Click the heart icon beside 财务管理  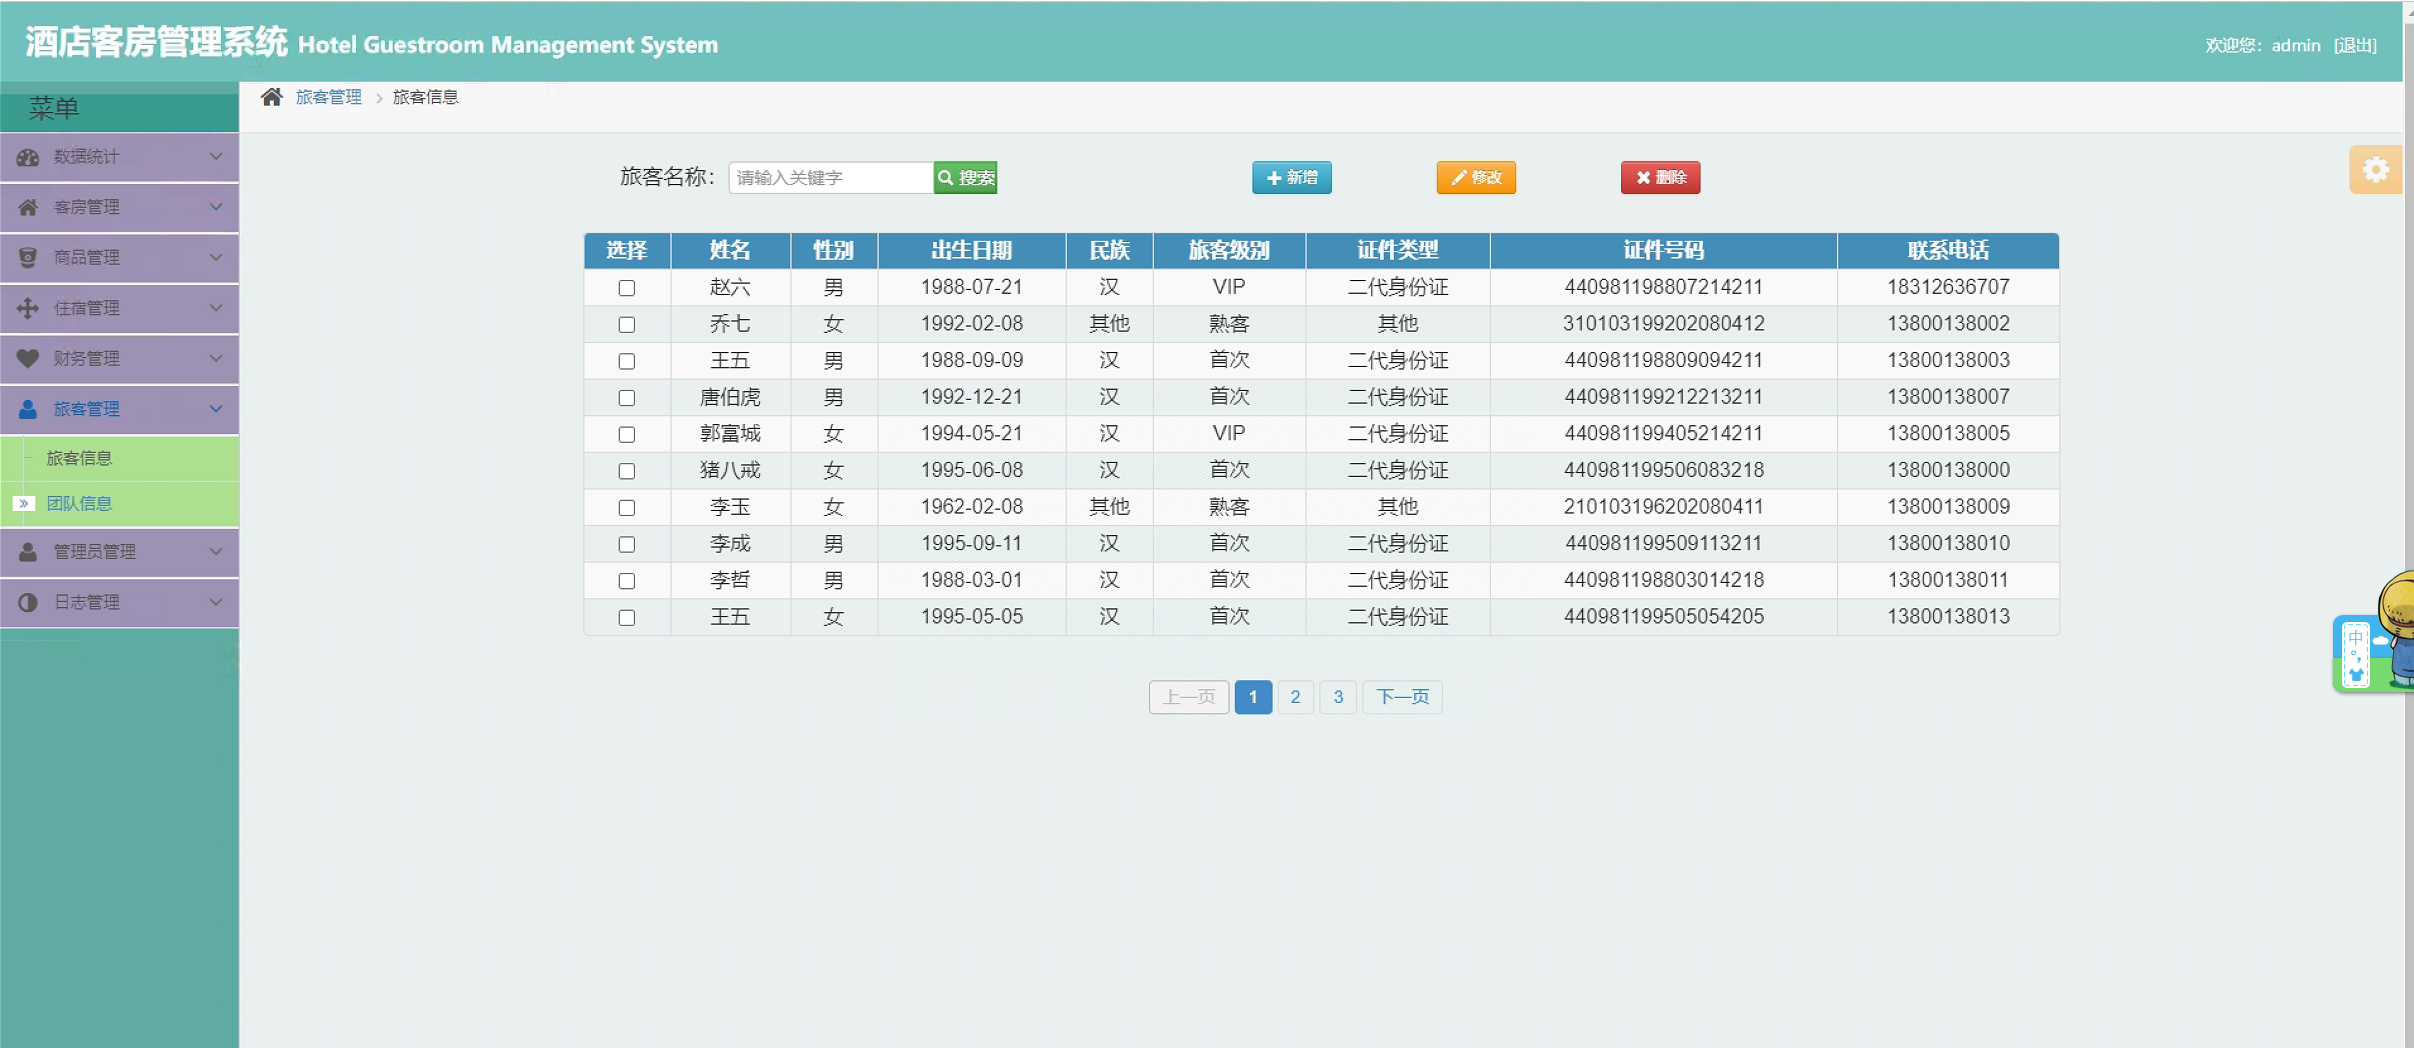[x=28, y=358]
